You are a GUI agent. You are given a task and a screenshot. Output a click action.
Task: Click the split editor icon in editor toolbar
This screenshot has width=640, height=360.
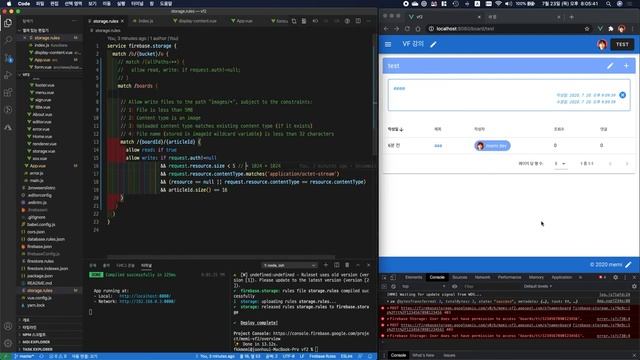(358, 21)
